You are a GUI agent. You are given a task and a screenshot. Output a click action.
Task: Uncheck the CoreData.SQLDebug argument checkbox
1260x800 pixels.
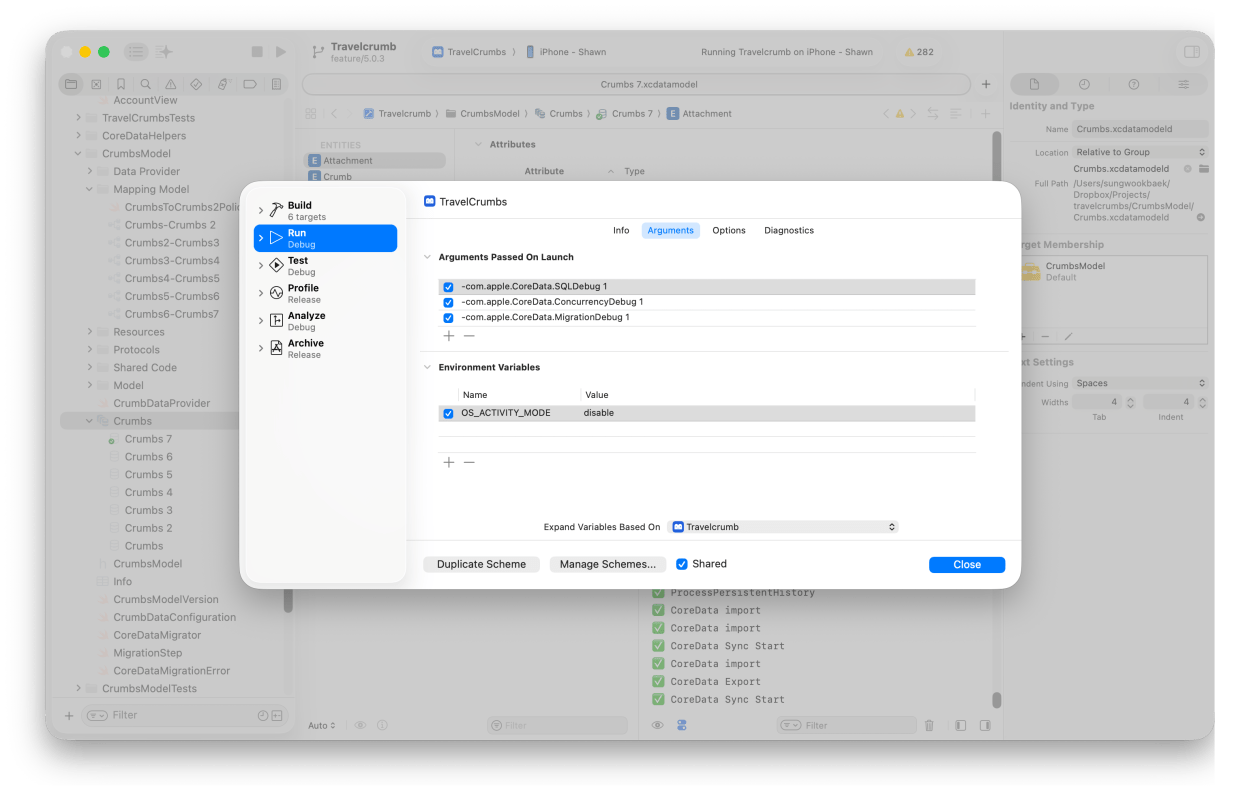(448, 287)
